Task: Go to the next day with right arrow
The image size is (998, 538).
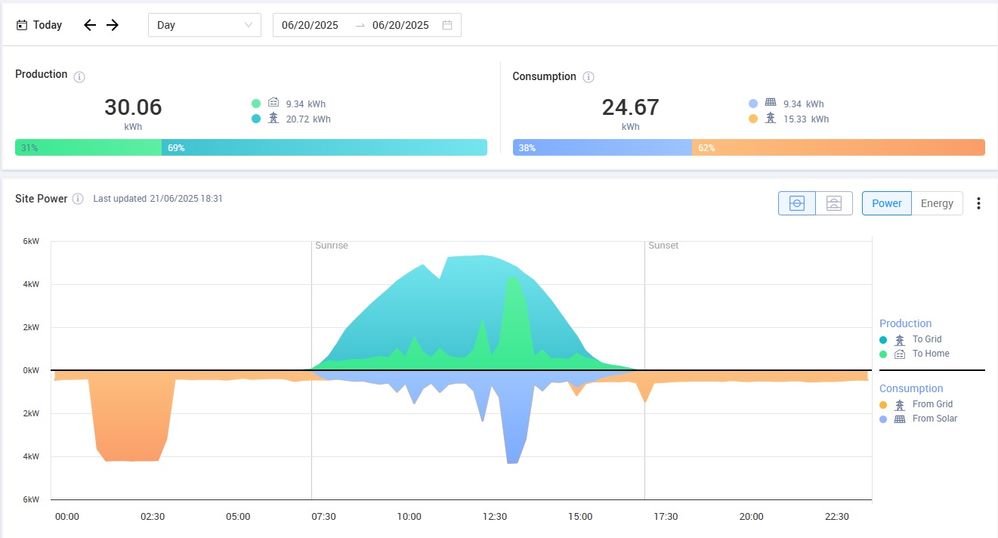Action: tap(112, 25)
